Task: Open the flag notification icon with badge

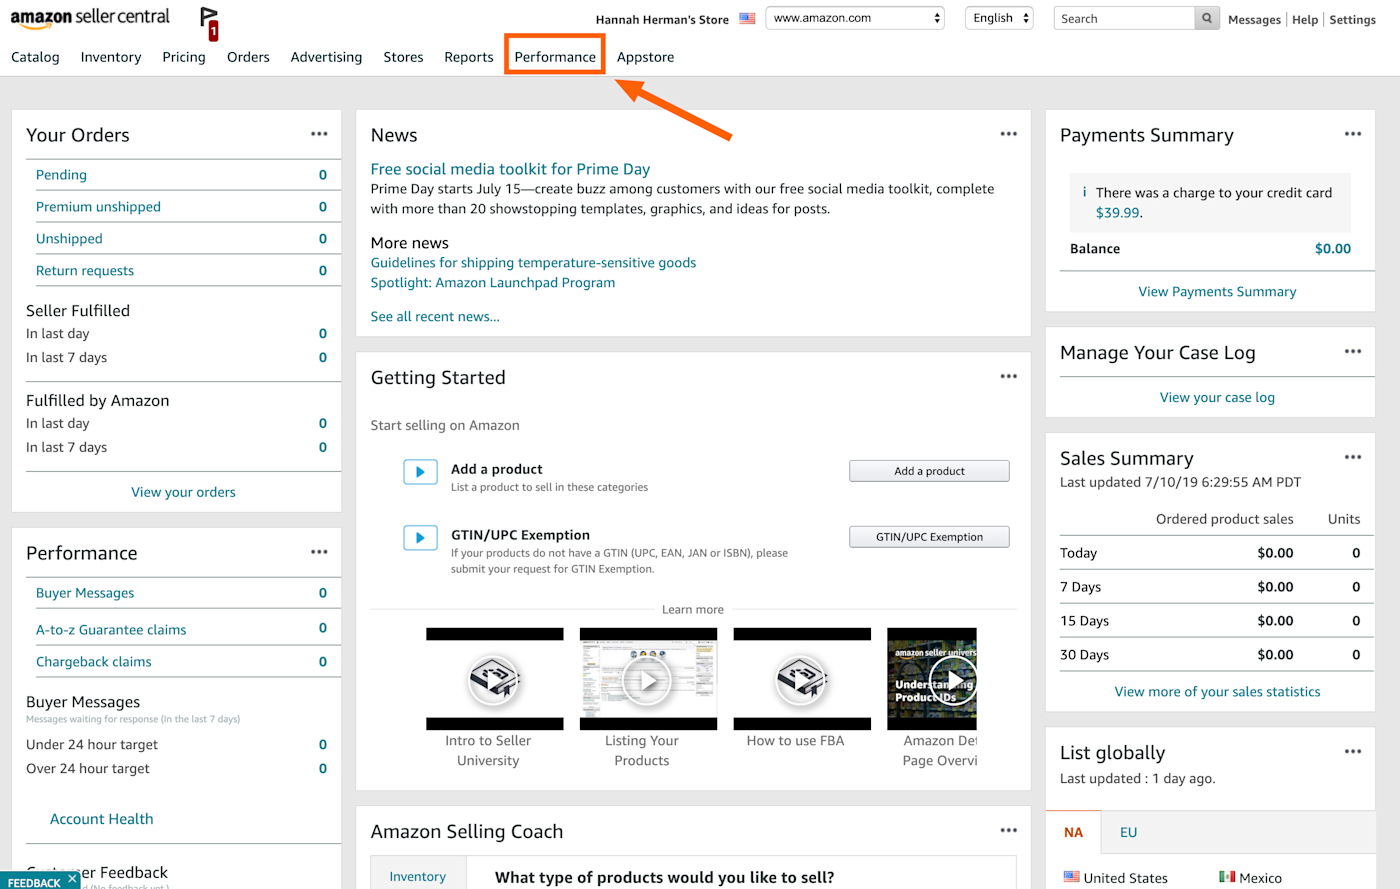Action: coord(209,24)
